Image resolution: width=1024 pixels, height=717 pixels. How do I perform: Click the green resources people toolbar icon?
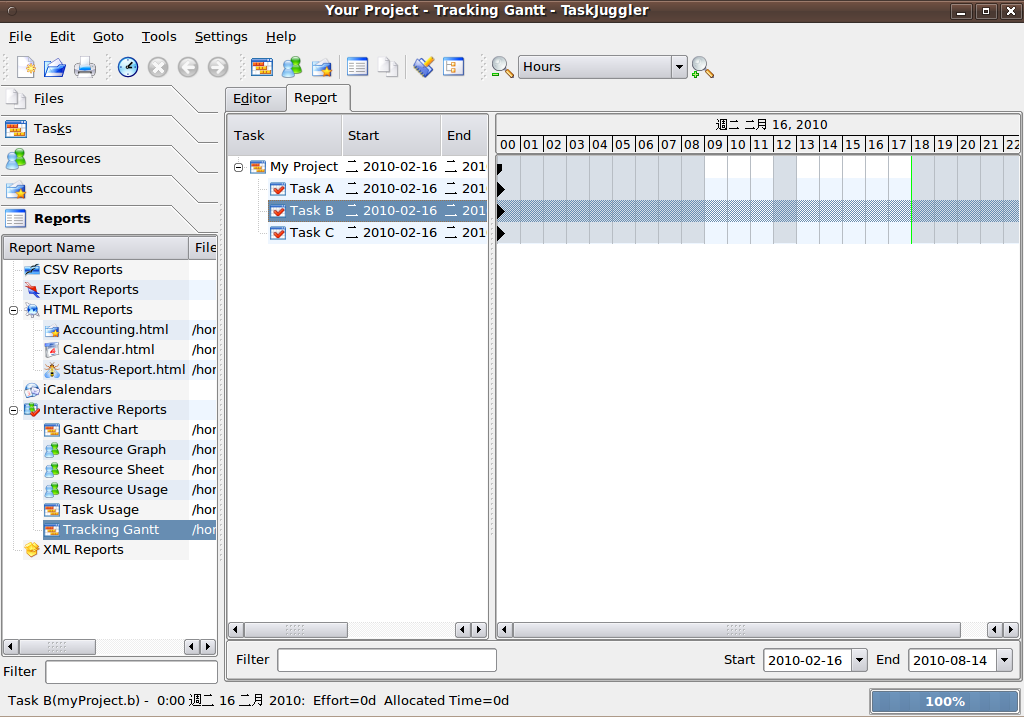click(x=291, y=67)
